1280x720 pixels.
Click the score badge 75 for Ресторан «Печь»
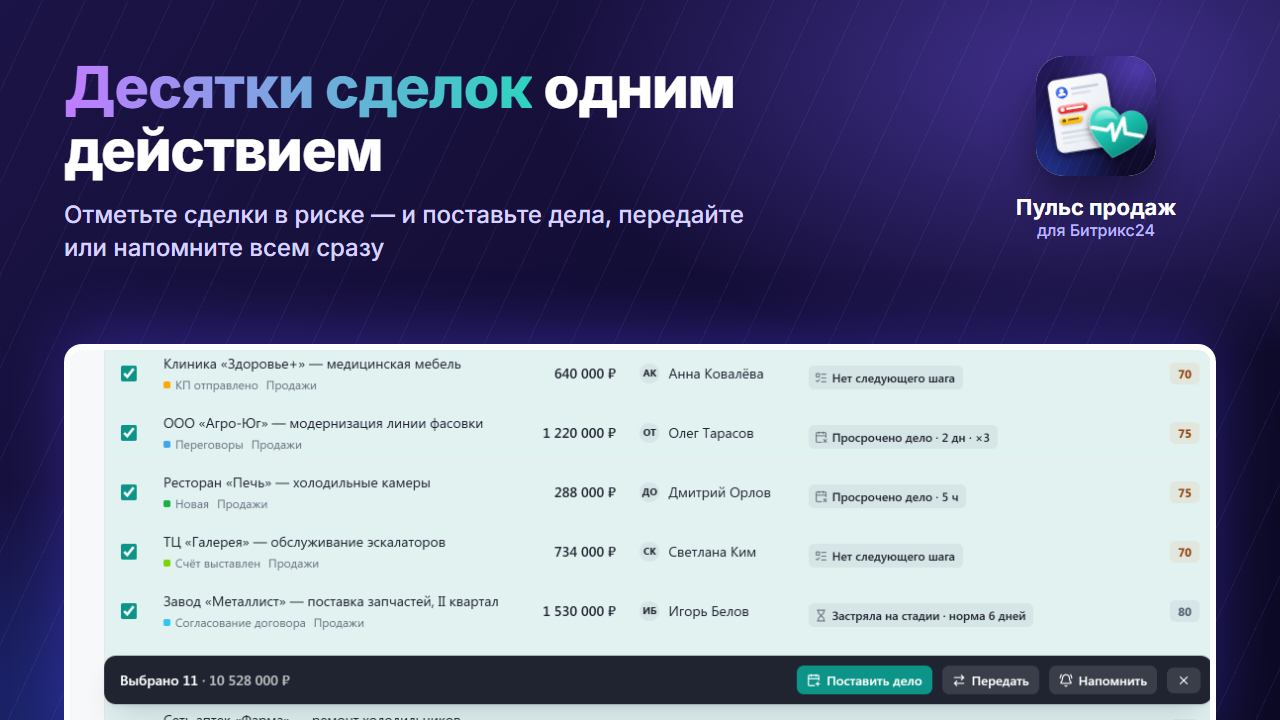click(1185, 492)
